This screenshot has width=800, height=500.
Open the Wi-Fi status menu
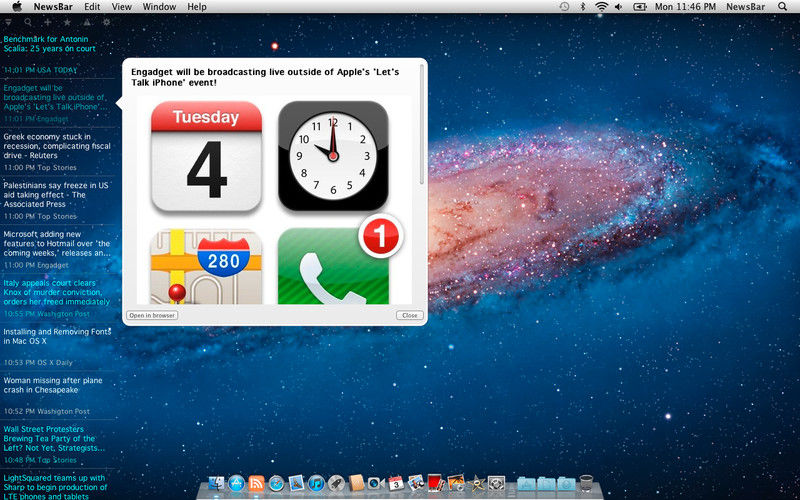click(x=602, y=7)
